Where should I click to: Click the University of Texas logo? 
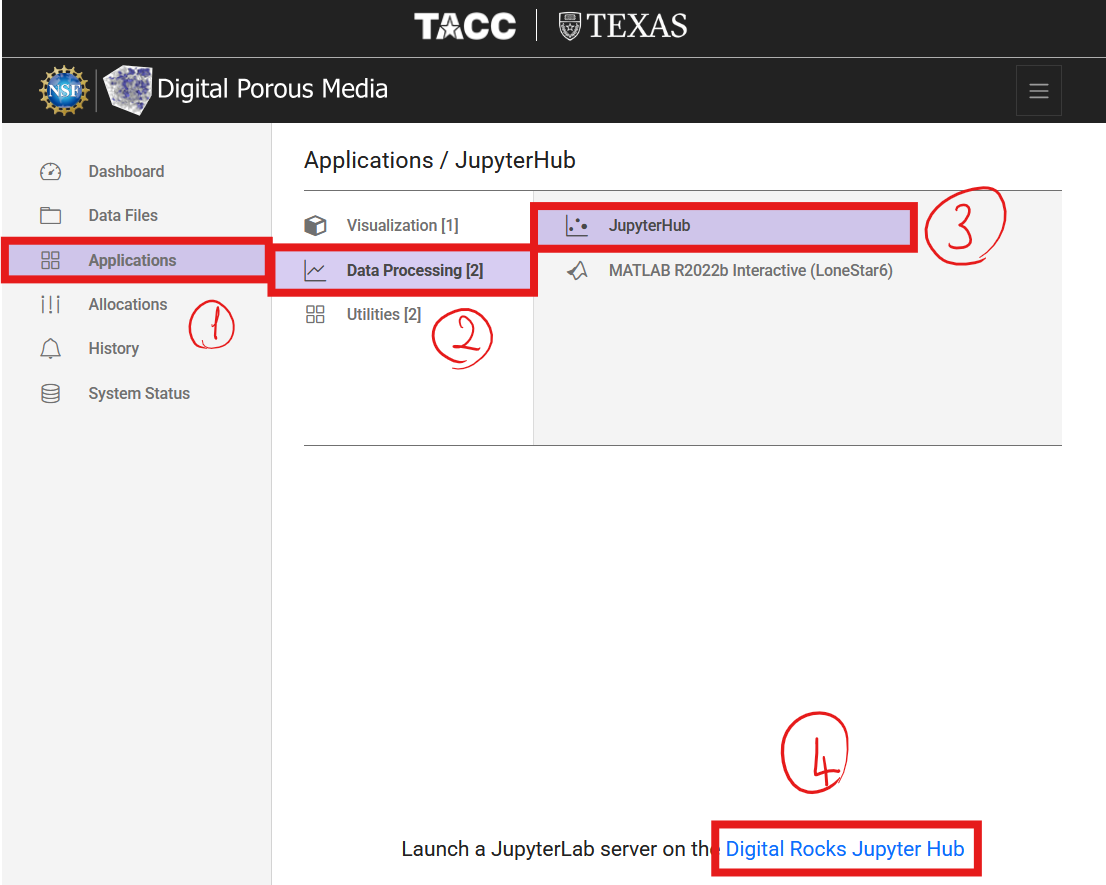pyautogui.click(x=623, y=26)
